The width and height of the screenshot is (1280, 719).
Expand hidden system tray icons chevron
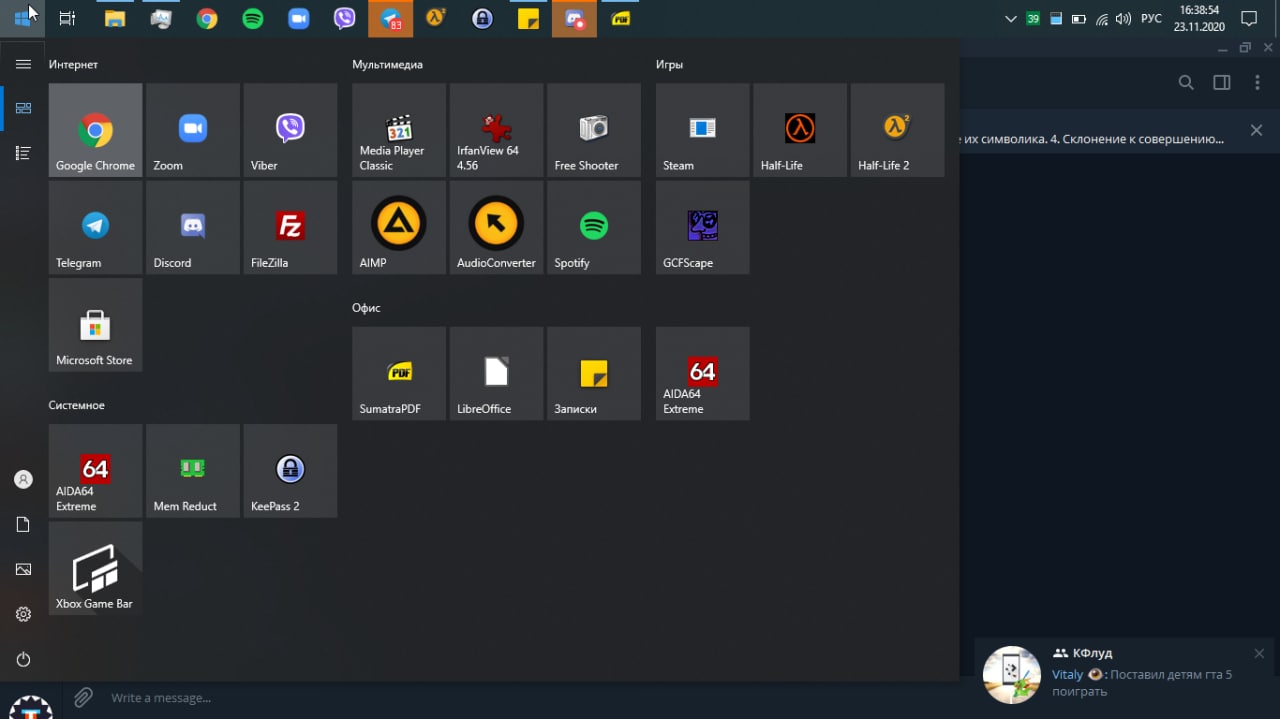tap(1010, 18)
